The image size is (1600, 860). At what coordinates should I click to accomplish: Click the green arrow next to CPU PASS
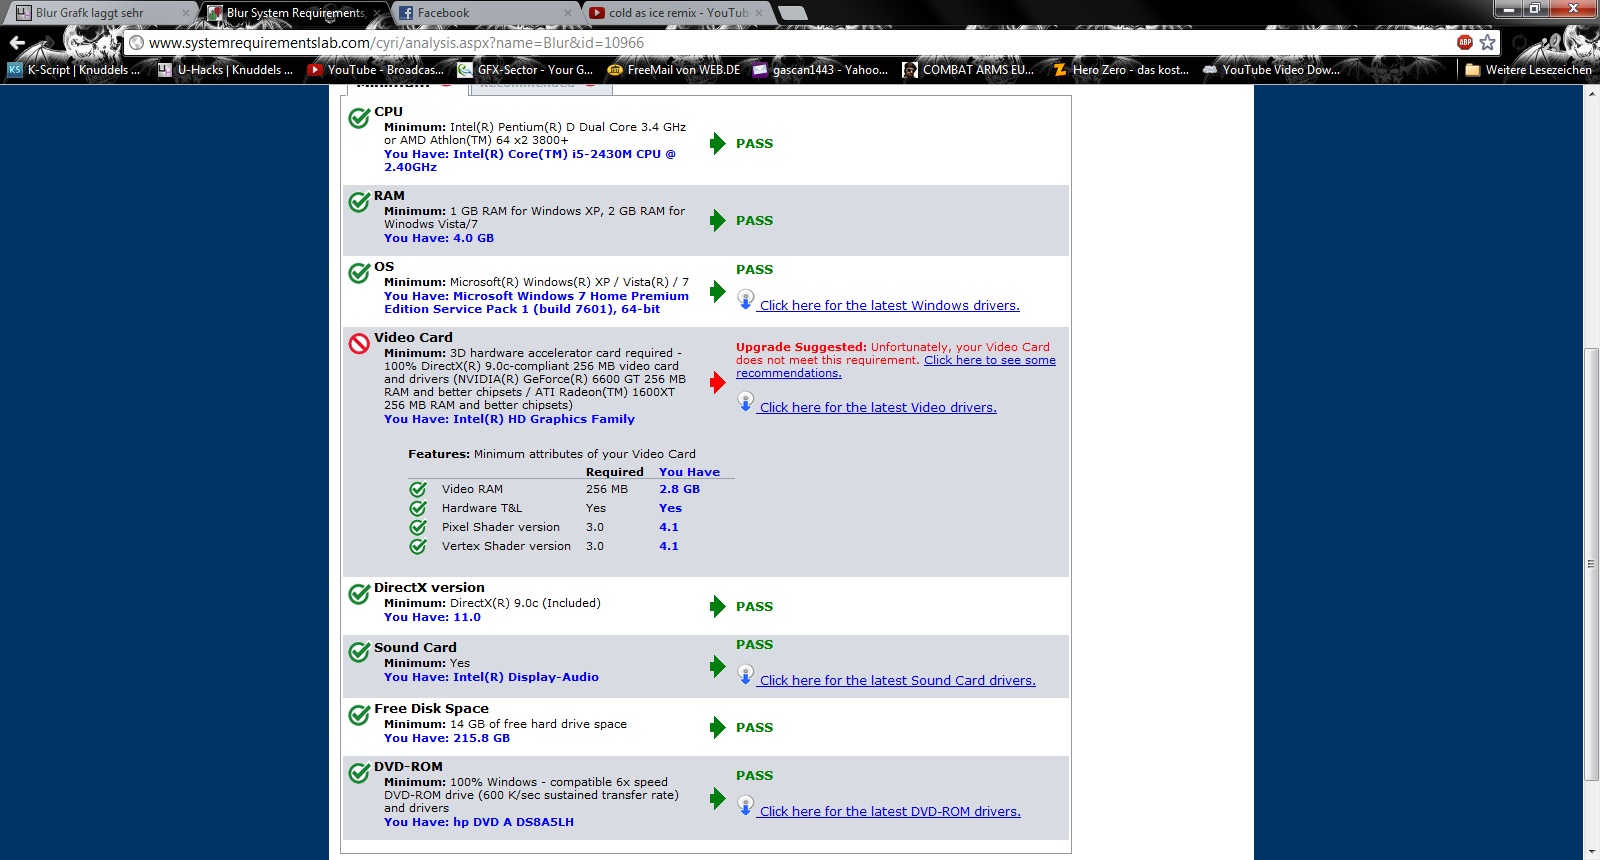coord(718,143)
